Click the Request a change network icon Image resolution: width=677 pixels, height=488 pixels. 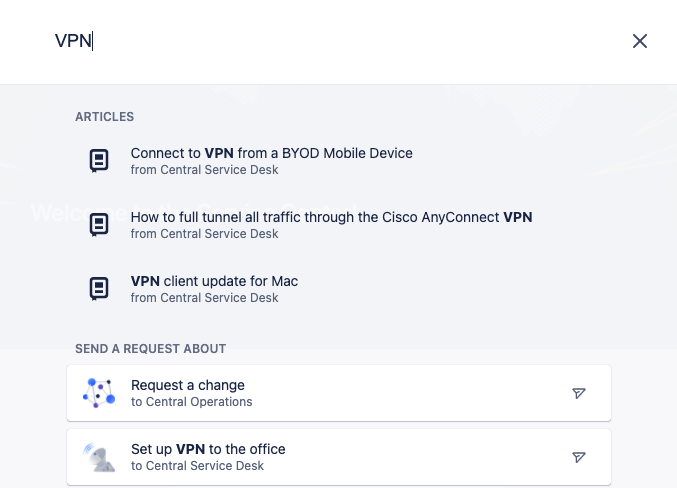[x=99, y=393]
